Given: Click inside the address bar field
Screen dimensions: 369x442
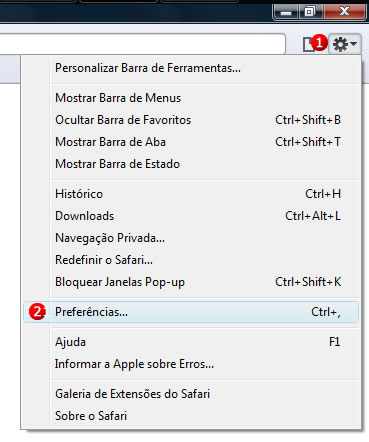Looking at the screenshot, I should [143, 44].
